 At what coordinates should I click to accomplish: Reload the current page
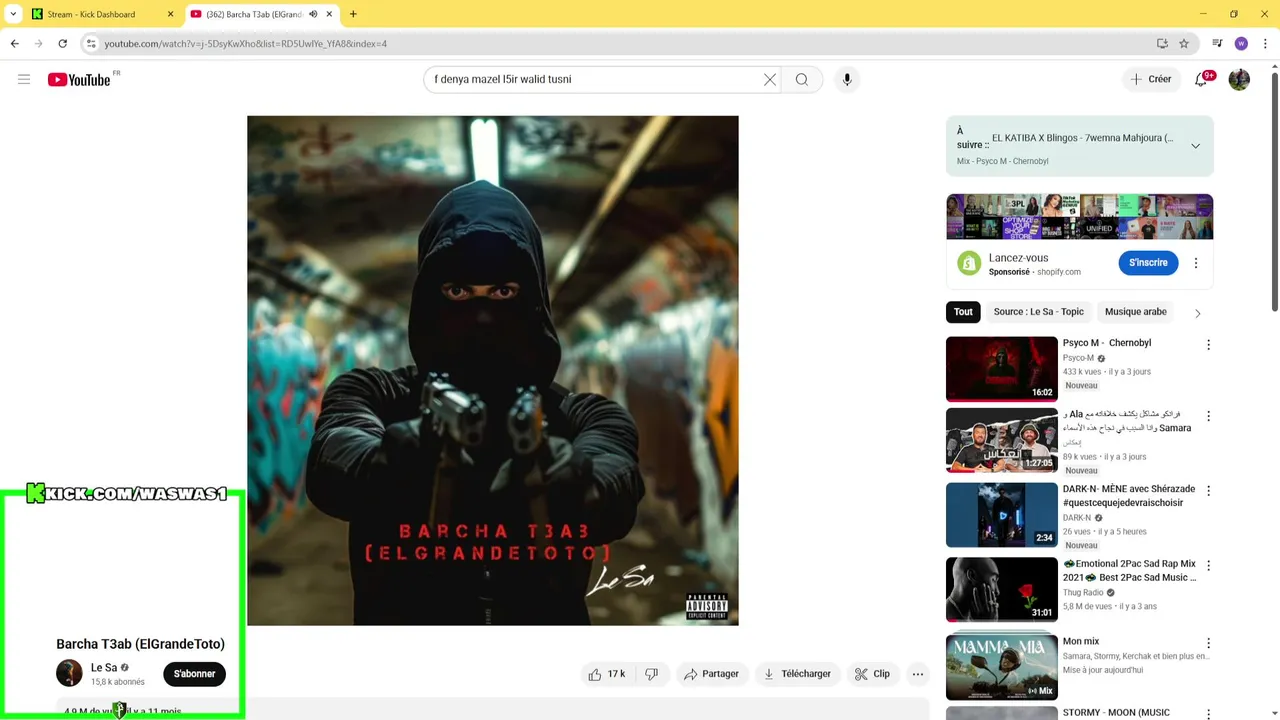pyautogui.click(x=62, y=43)
